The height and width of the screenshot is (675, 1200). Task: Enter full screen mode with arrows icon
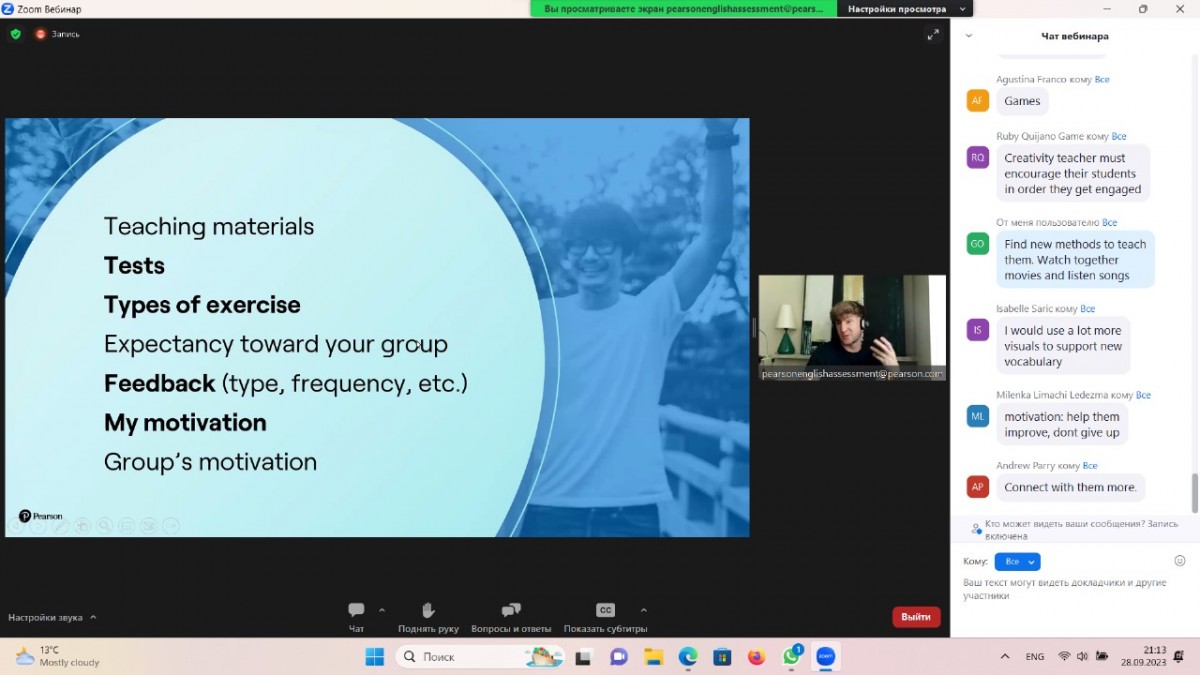point(933,34)
